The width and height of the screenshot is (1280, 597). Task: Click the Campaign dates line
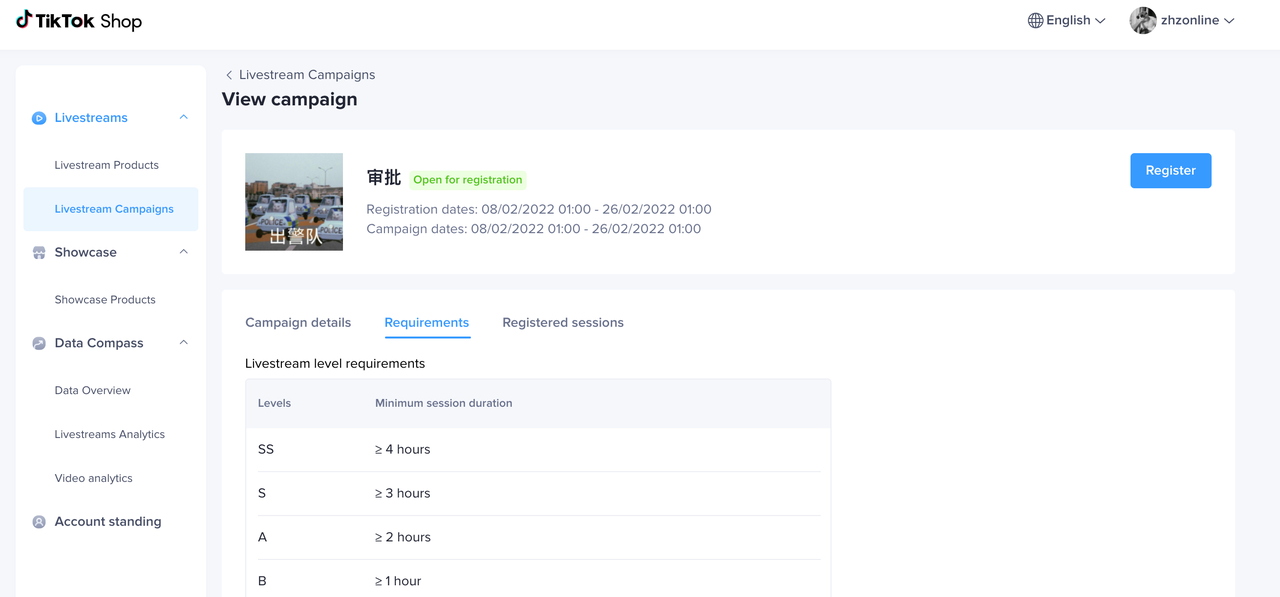pos(534,229)
